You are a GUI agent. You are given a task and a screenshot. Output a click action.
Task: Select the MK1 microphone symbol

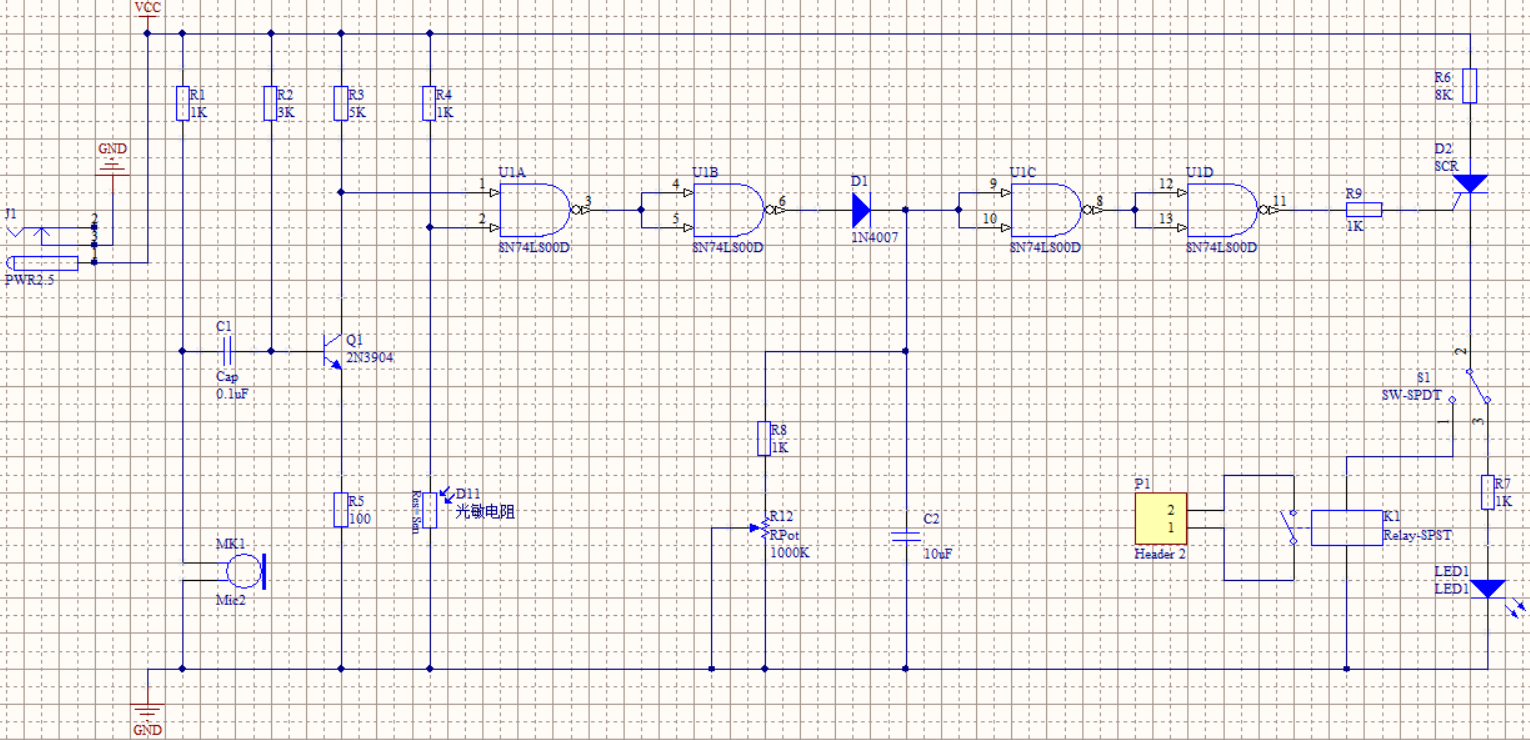[x=245, y=571]
